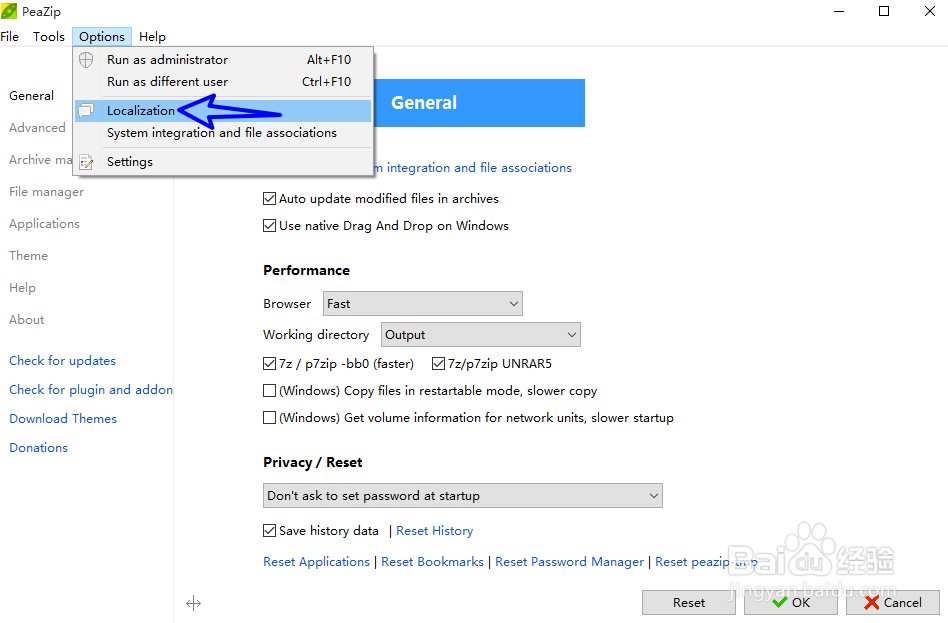This screenshot has height=623, width=948.
Task: Click the Privacy / Reset heading
Action: pyautogui.click(x=313, y=463)
